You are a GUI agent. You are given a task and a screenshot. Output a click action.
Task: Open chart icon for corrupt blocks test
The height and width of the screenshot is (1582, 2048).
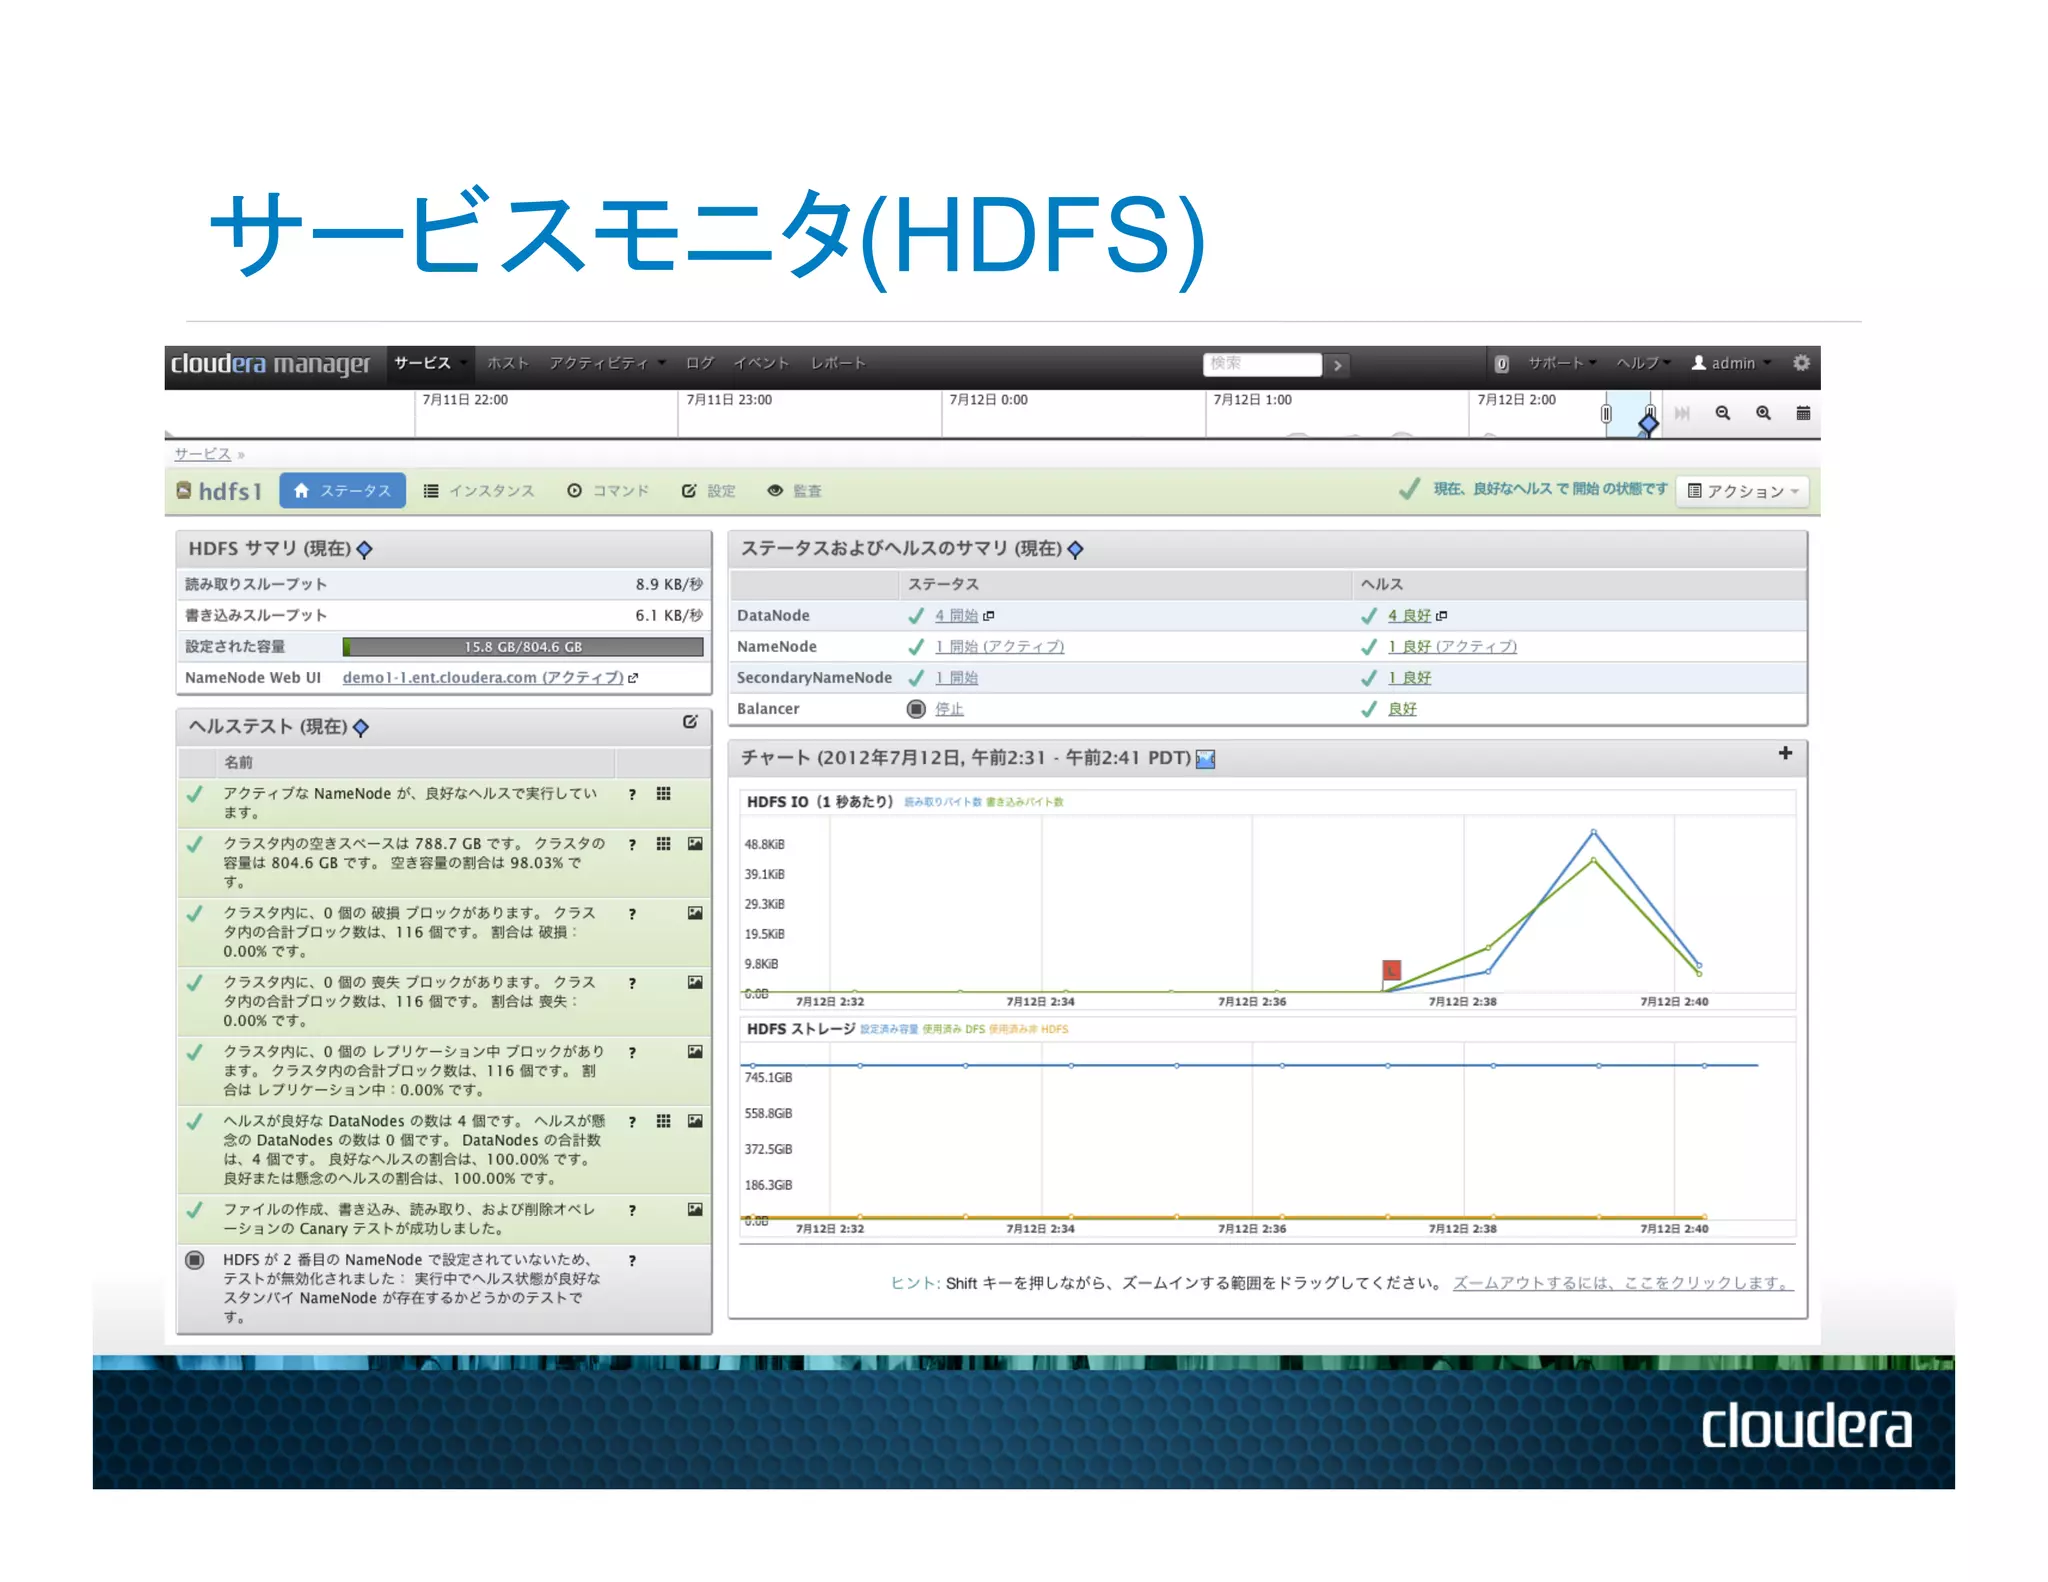click(x=695, y=913)
